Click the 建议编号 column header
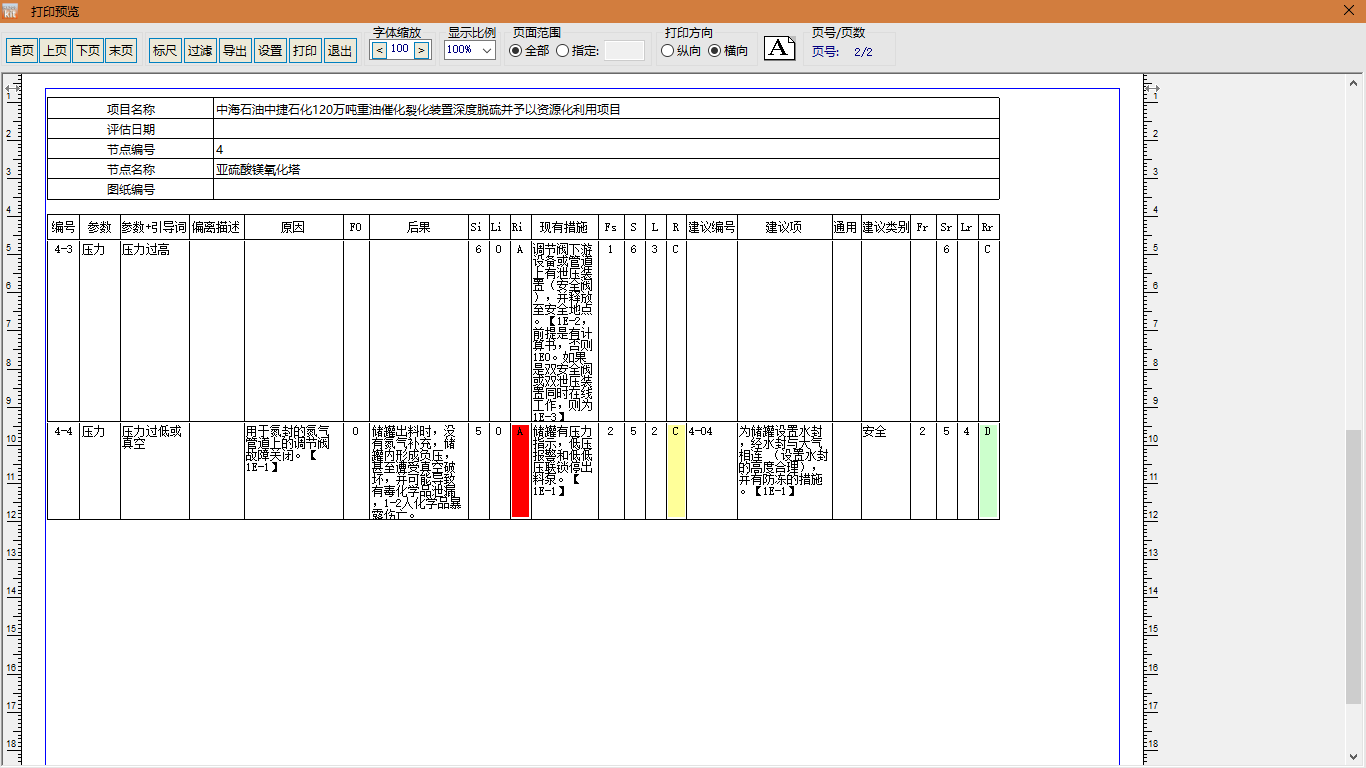1366x768 pixels. pos(712,227)
